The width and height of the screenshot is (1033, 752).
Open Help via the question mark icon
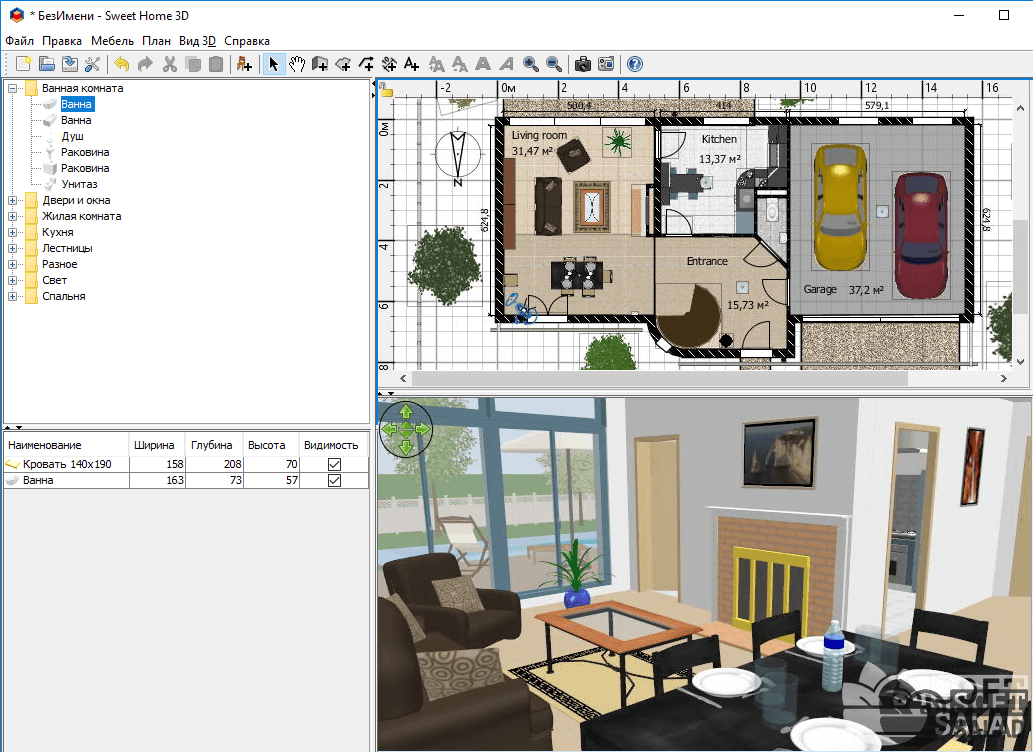point(635,65)
